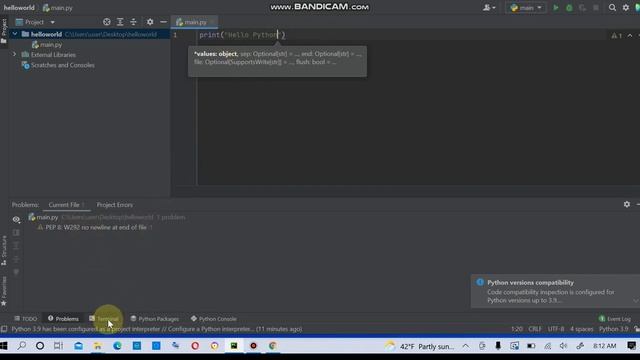
Task: Open the Favorites side tab
Action: 4,291
